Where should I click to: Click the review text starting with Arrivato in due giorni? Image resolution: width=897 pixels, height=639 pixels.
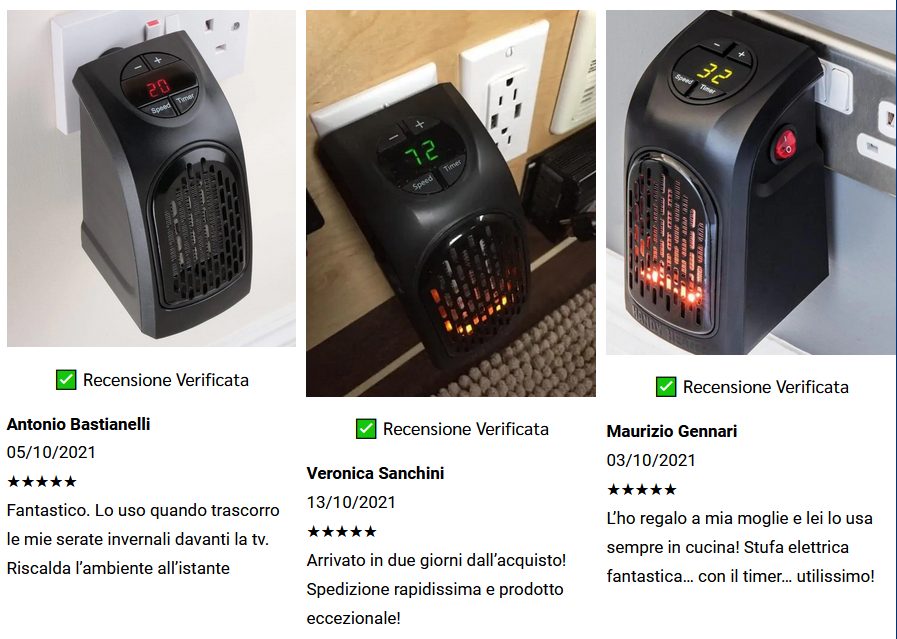[x=436, y=589]
